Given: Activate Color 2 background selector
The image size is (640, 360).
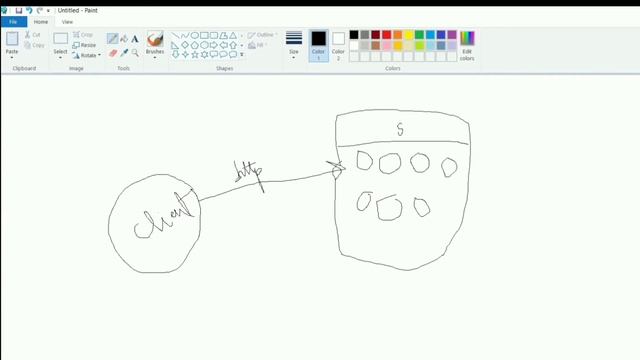Looking at the screenshot, I should (338, 45).
